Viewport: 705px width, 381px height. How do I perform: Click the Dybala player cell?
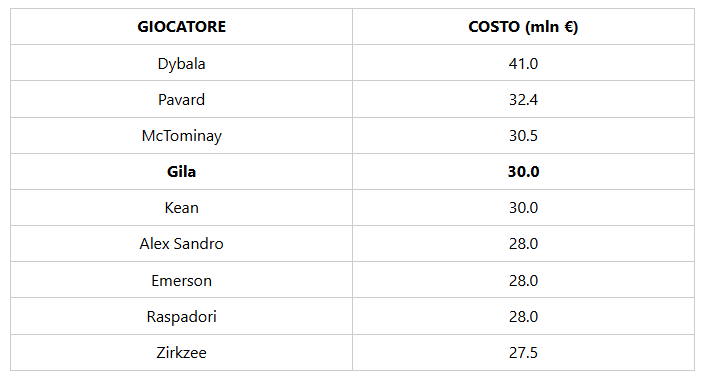point(181,63)
